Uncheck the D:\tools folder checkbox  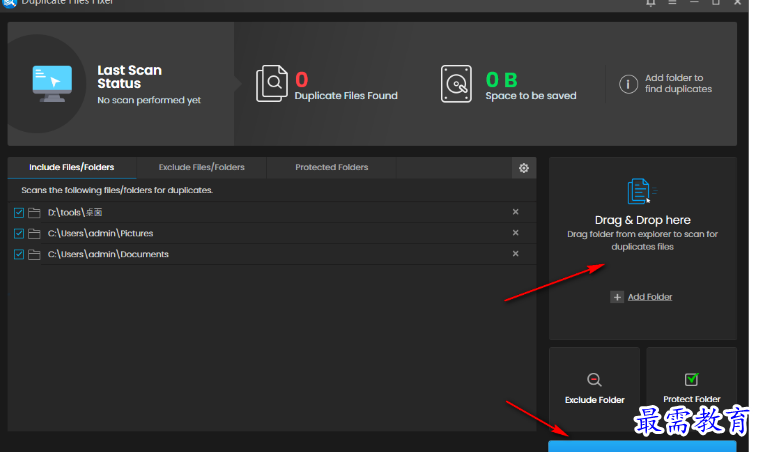(19, 213)
